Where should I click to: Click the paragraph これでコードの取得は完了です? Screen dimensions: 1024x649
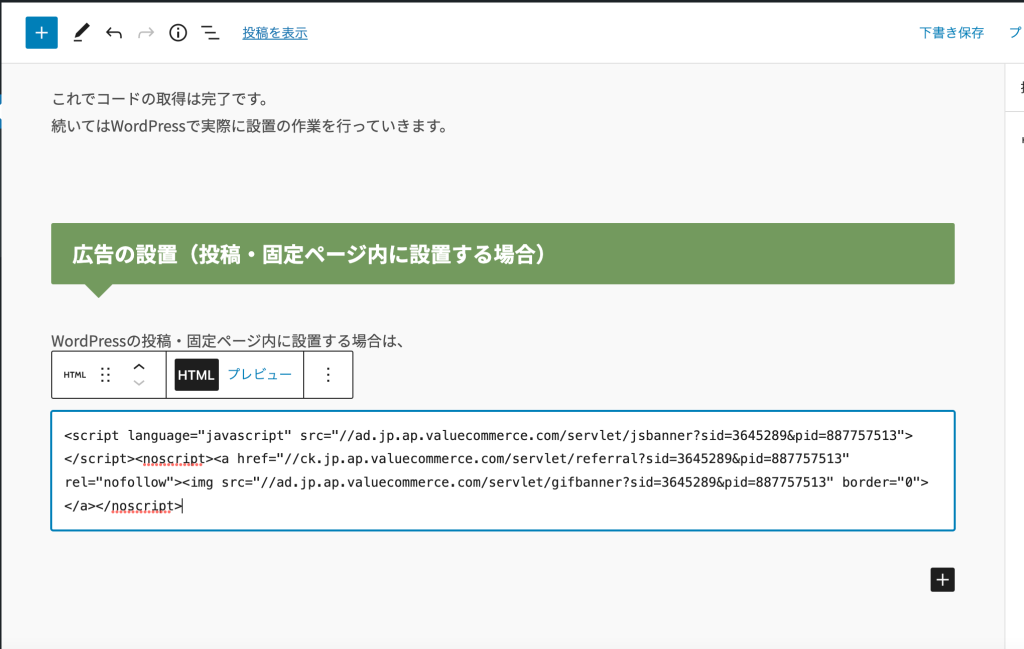pos(161,99)
